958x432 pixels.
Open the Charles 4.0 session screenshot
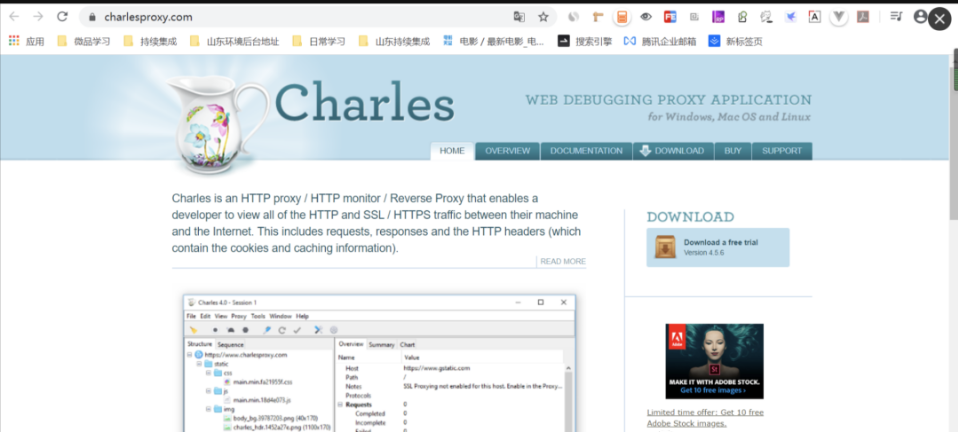point(379,363)
